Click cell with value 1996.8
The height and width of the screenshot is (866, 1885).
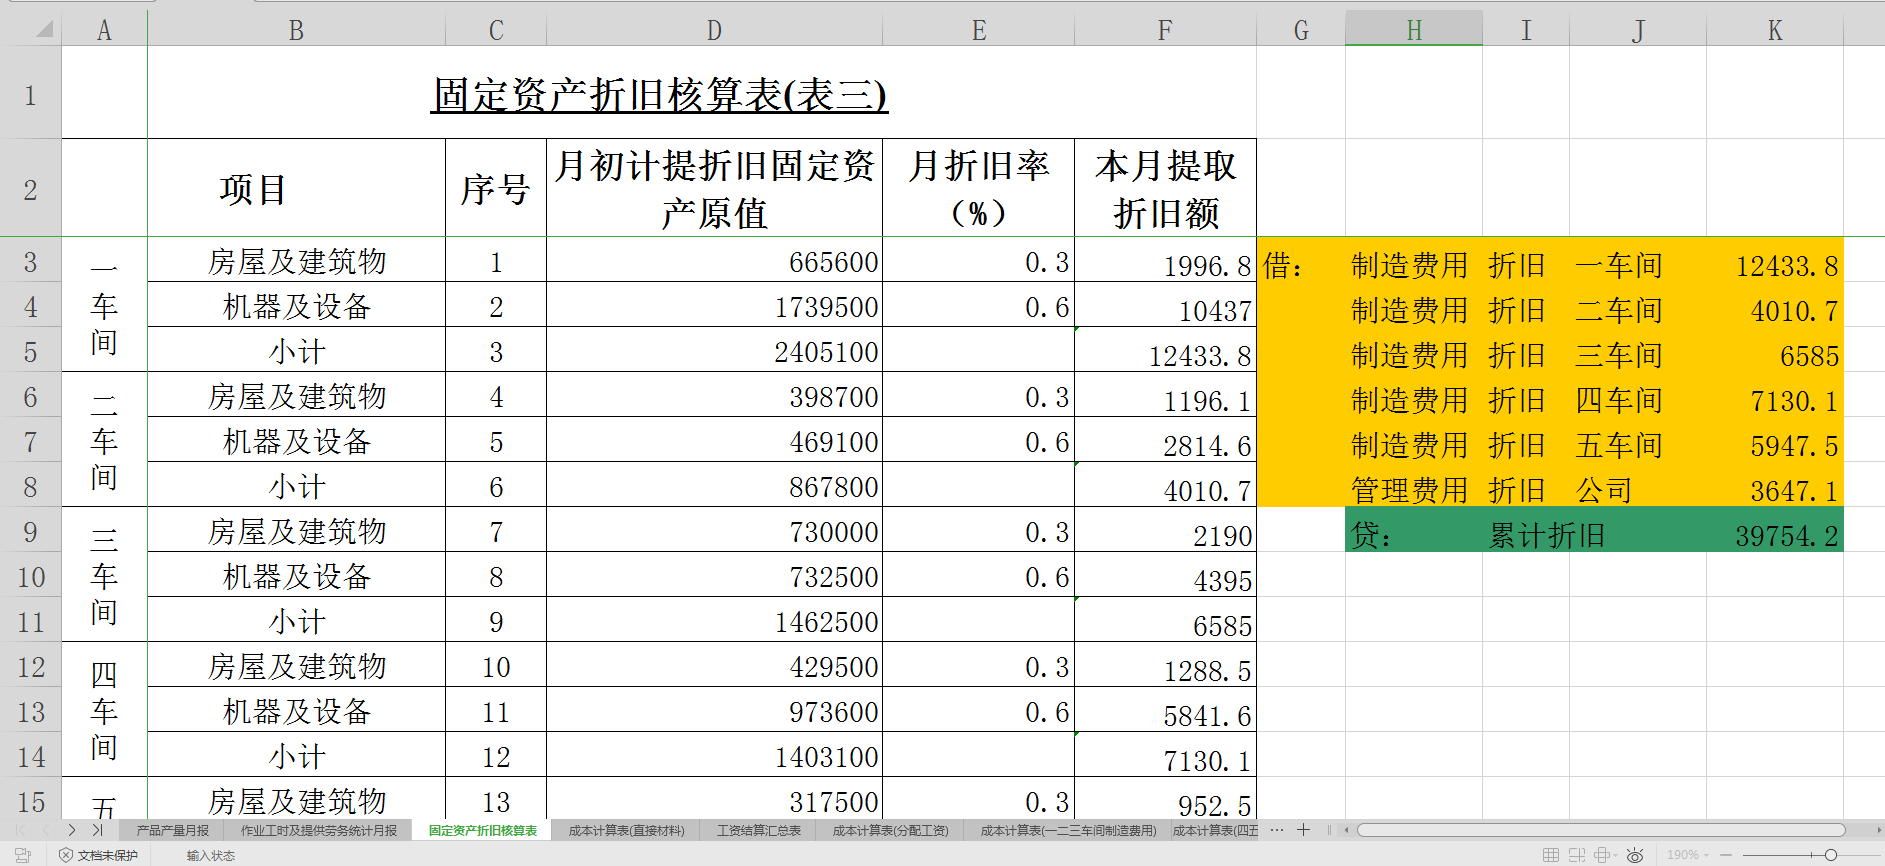click(x=1165, y=261)
